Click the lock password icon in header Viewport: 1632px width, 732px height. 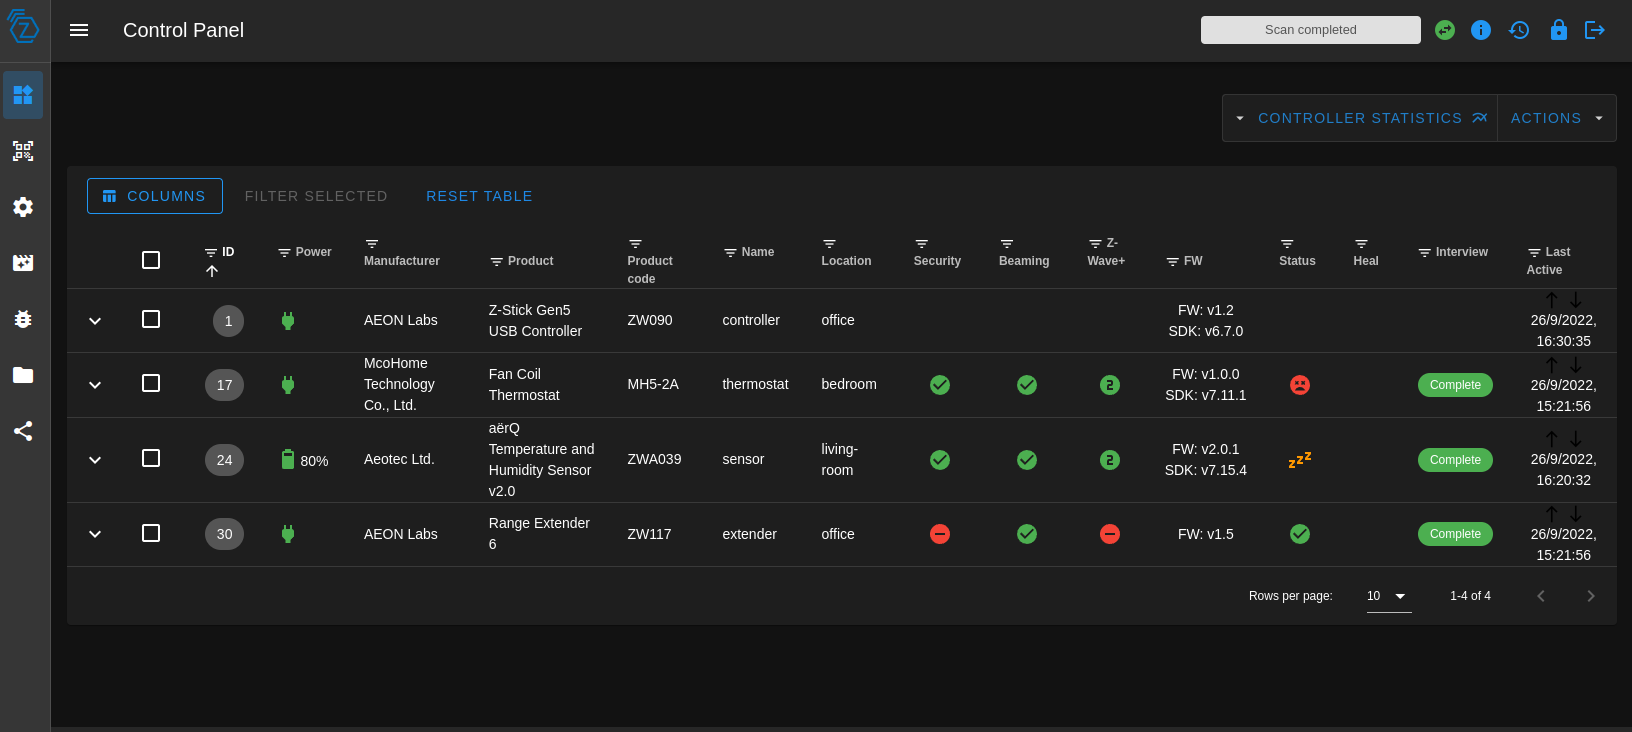(x=1559, y=30)
